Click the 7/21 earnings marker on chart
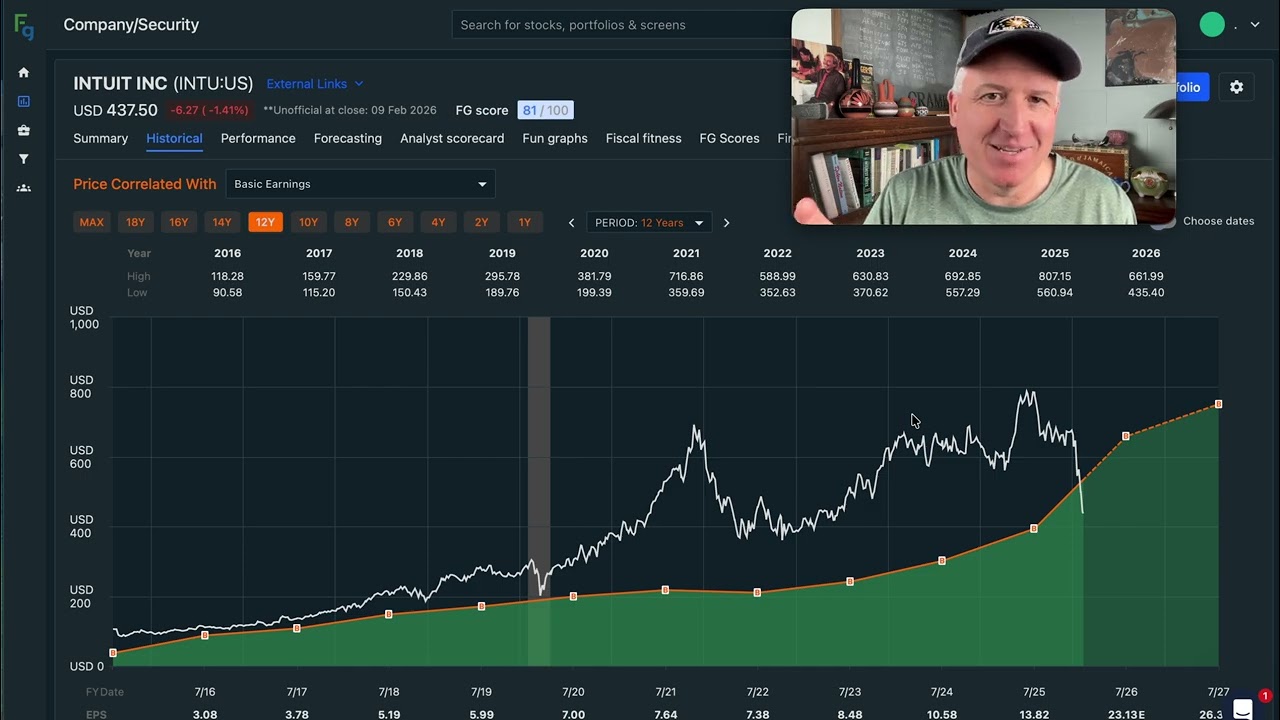 [x=665, y=590]
